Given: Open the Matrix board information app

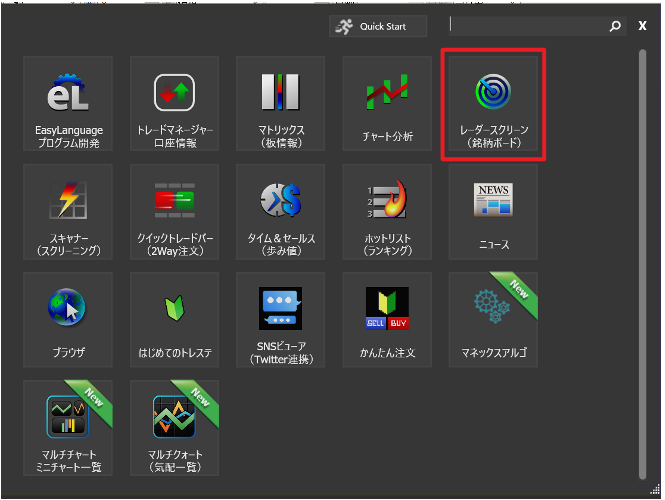Looking at the screenshot, I should pyautogui.click(x=280, y=103).
